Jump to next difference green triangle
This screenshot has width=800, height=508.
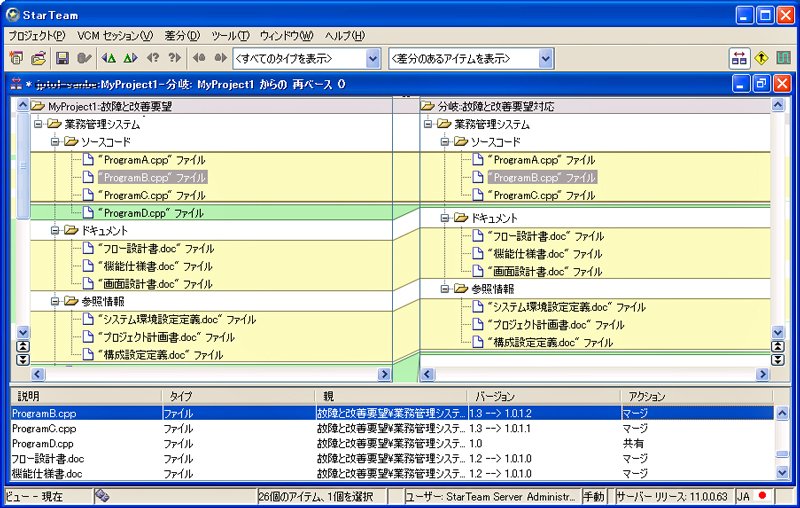[131, 58]
